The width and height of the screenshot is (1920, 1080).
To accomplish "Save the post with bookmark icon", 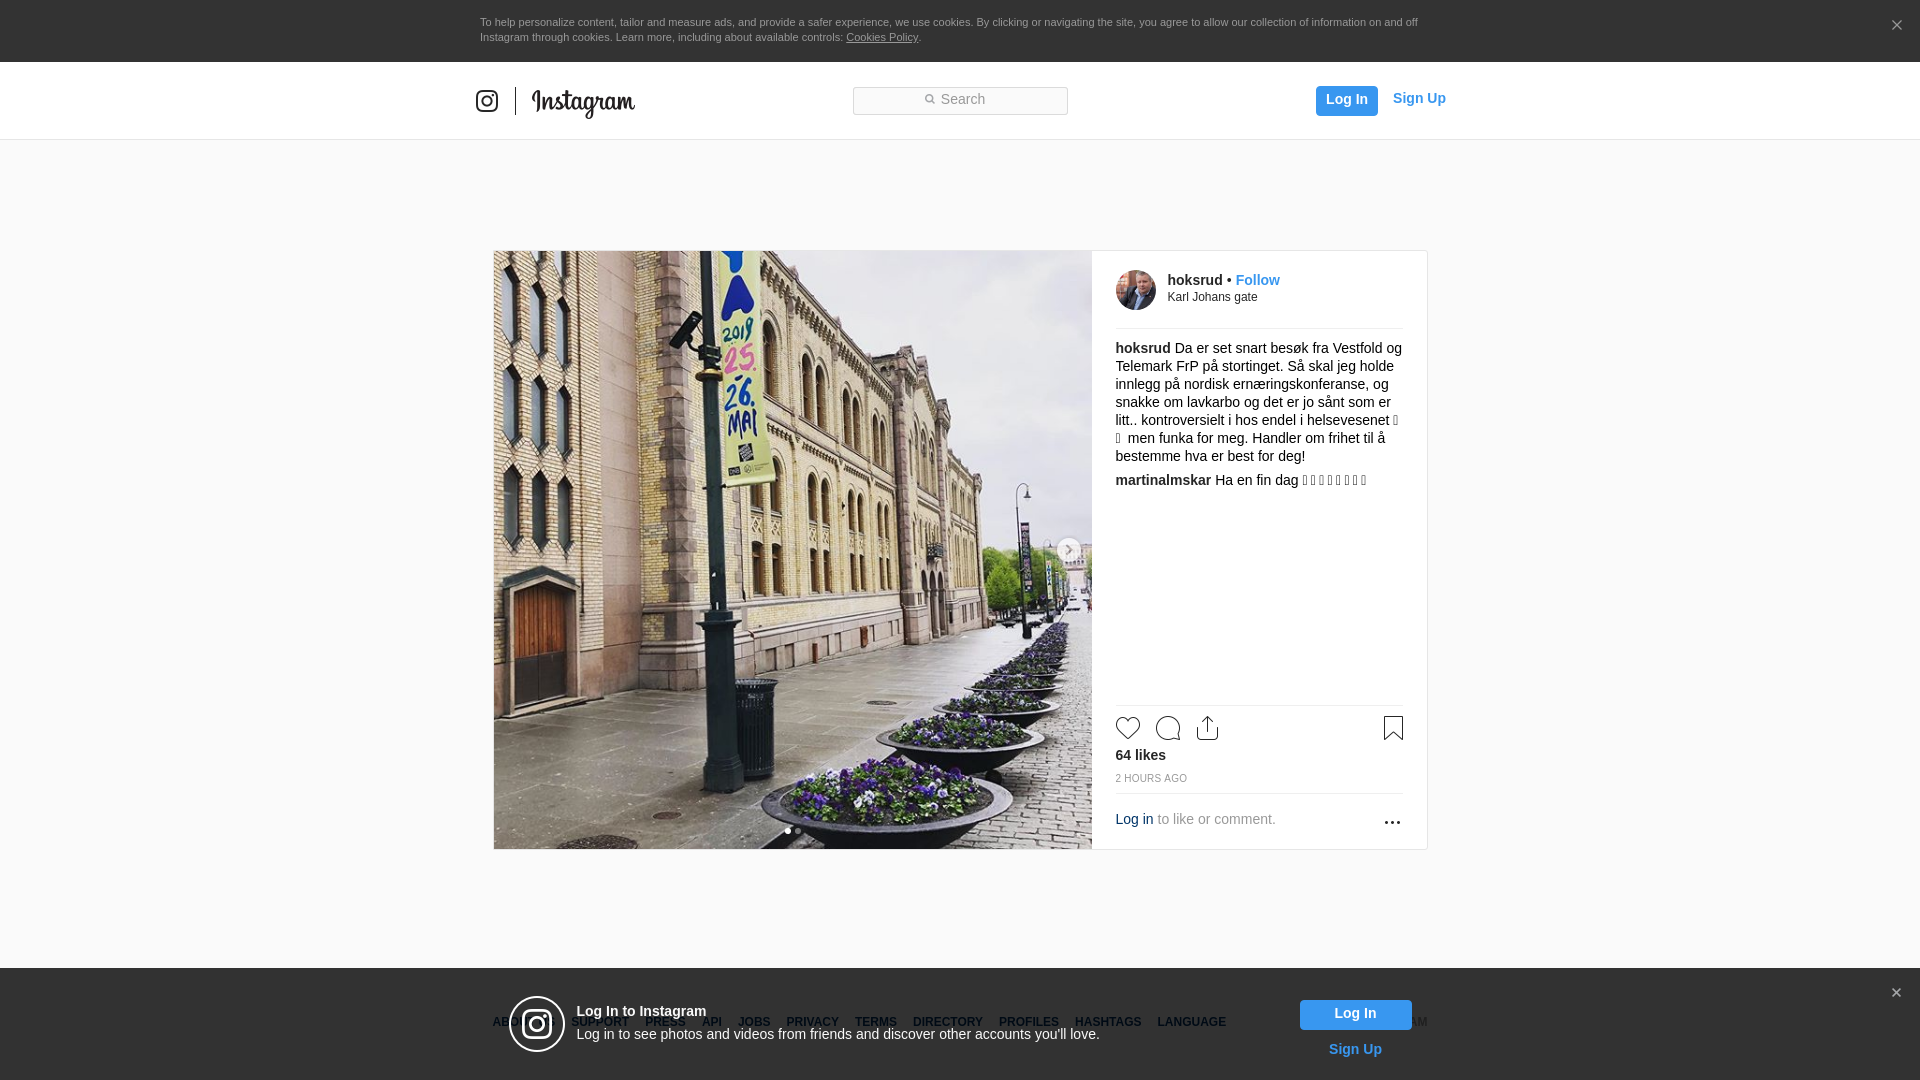I will (x=1393, y=728).
